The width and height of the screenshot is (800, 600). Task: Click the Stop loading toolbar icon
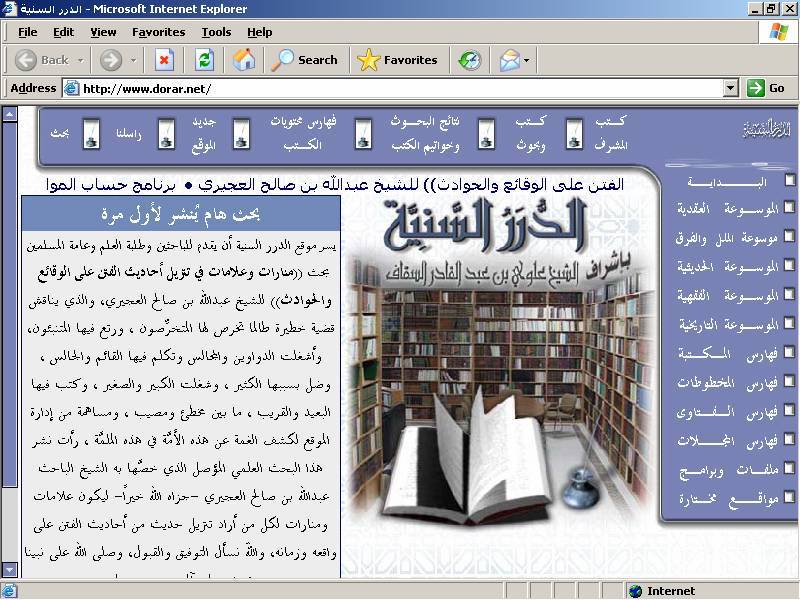[164, 60]
